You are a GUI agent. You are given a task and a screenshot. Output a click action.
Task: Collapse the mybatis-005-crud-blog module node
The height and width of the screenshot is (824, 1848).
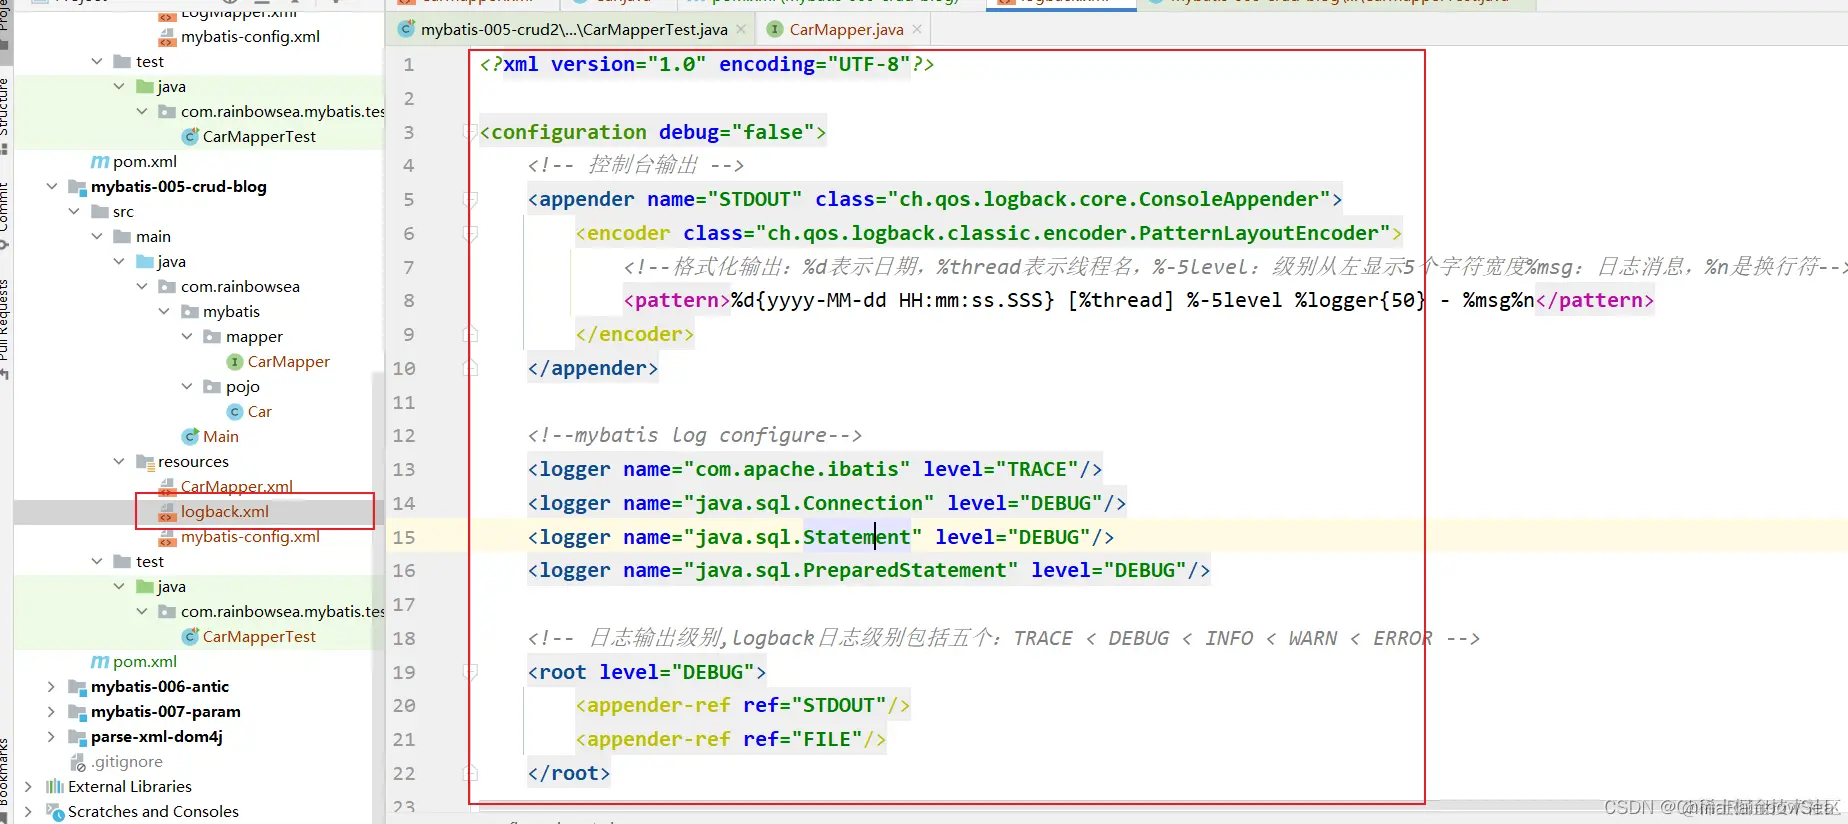click(x=52, y=187)
